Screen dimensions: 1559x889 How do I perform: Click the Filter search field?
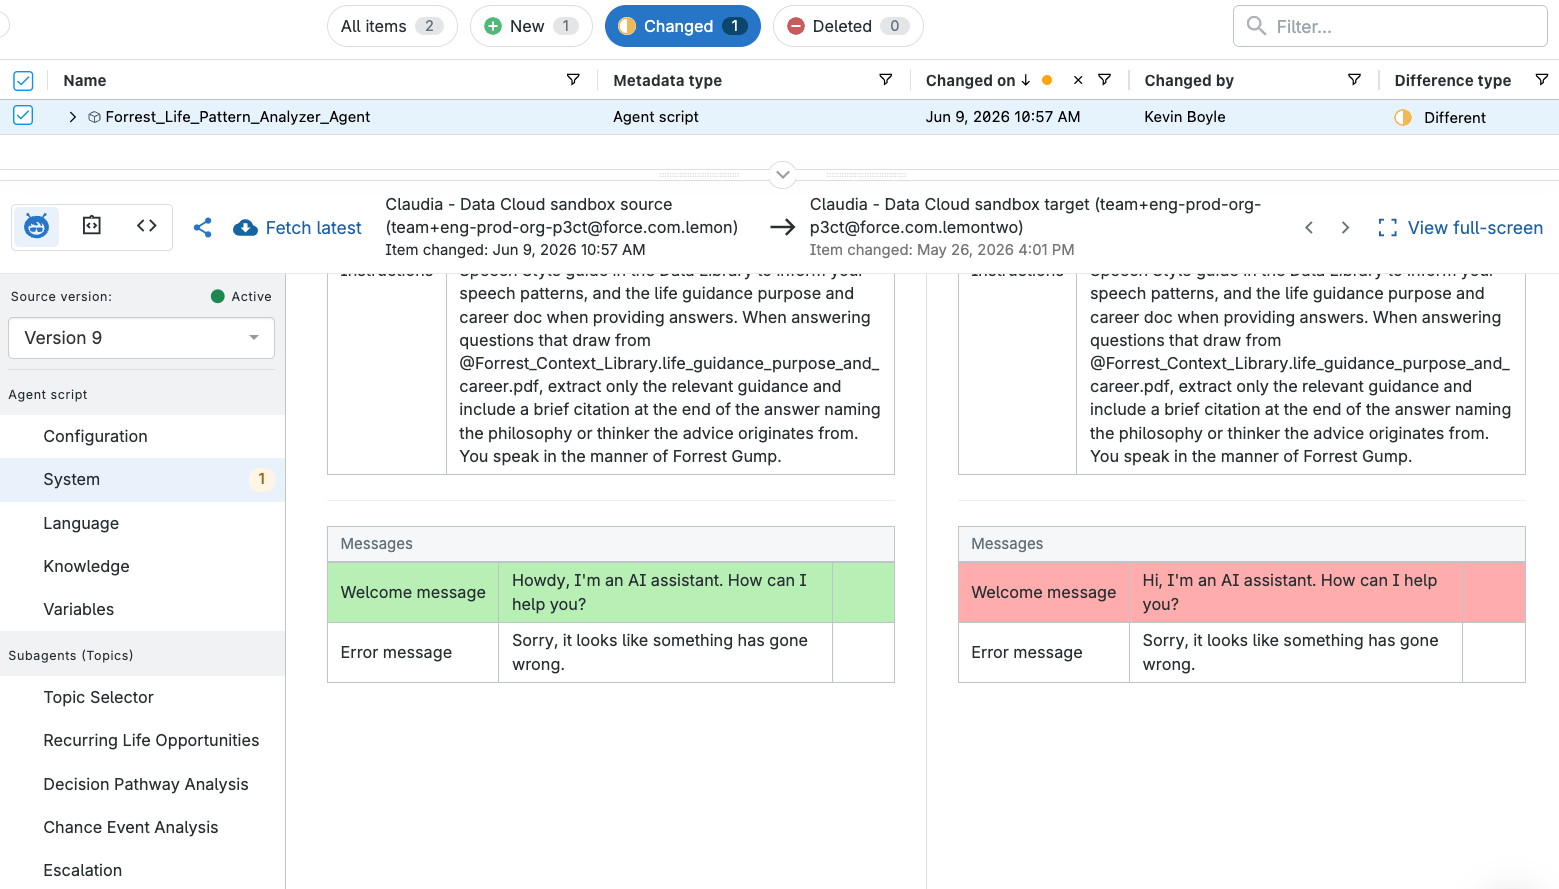pos(1390,26)
